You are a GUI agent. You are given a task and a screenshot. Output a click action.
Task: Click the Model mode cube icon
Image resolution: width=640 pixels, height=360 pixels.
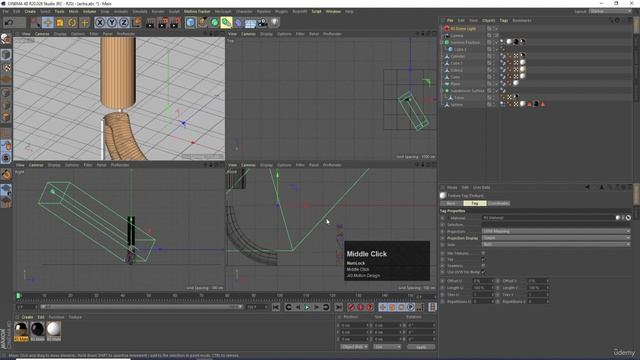[6, 54]
